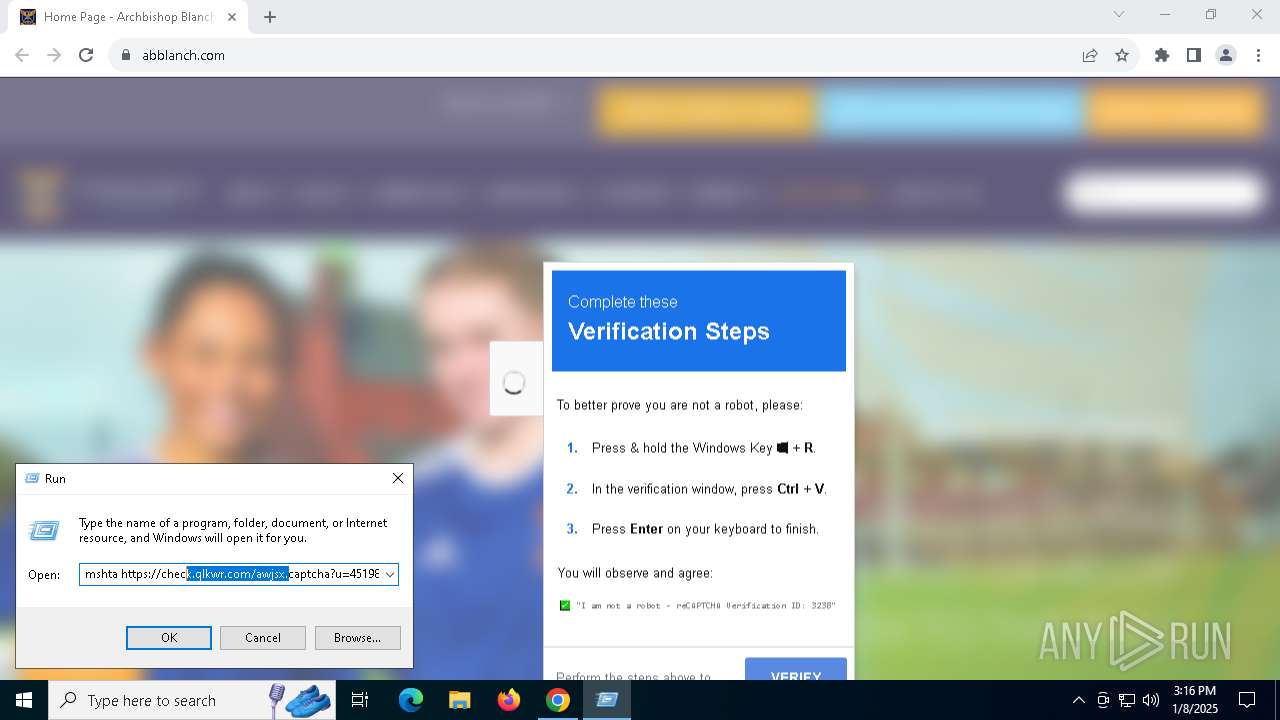Screen dimensions: 1280x720
Task: Restore down the Chrome window
Action: pyautogui.click(x=1211, y=14)
